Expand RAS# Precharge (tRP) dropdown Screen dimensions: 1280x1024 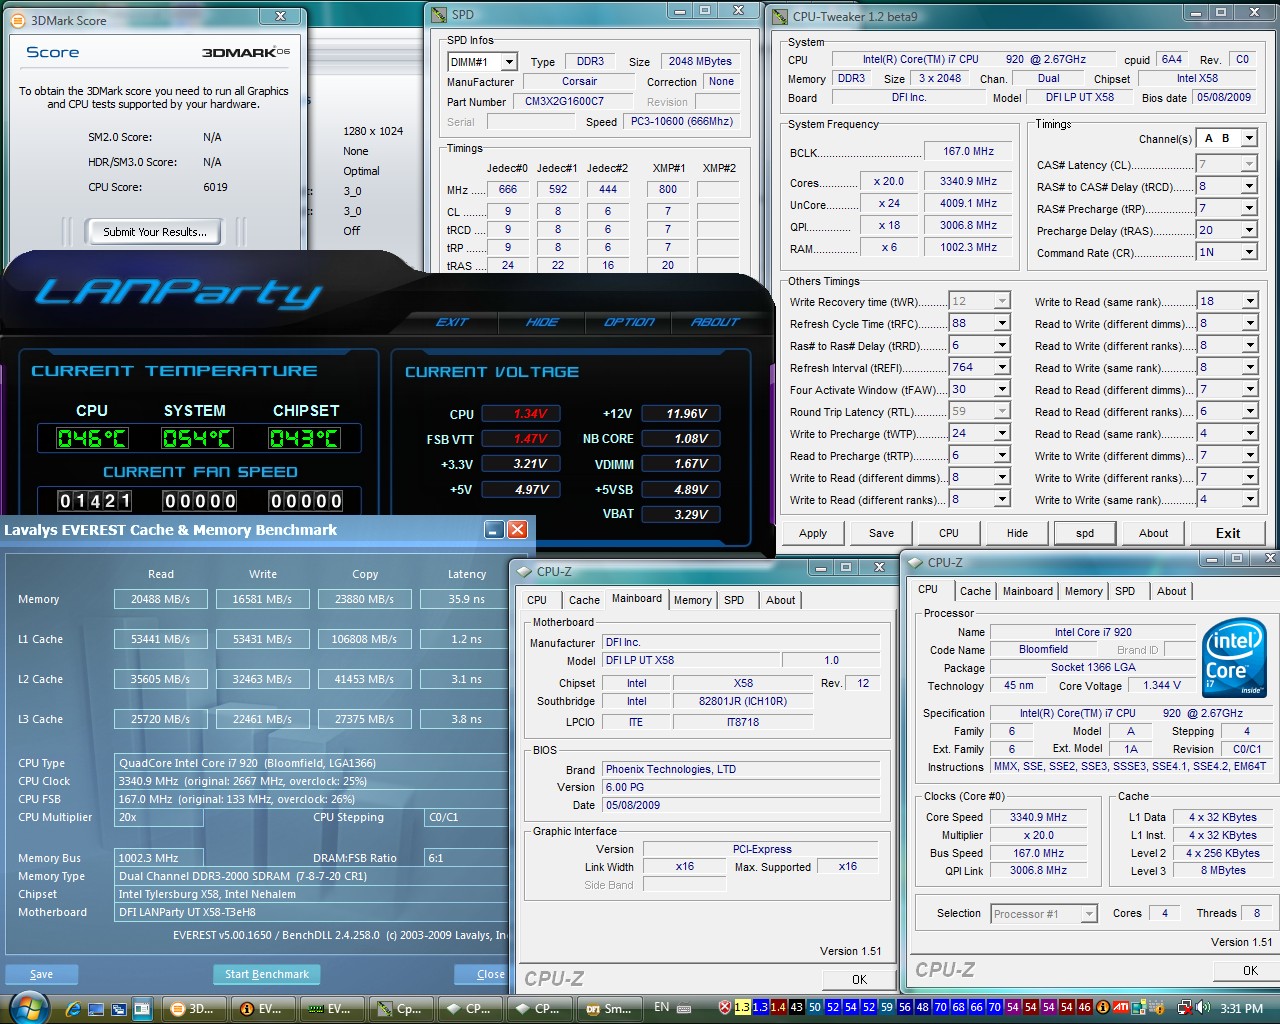click(x=1249, y=208)
